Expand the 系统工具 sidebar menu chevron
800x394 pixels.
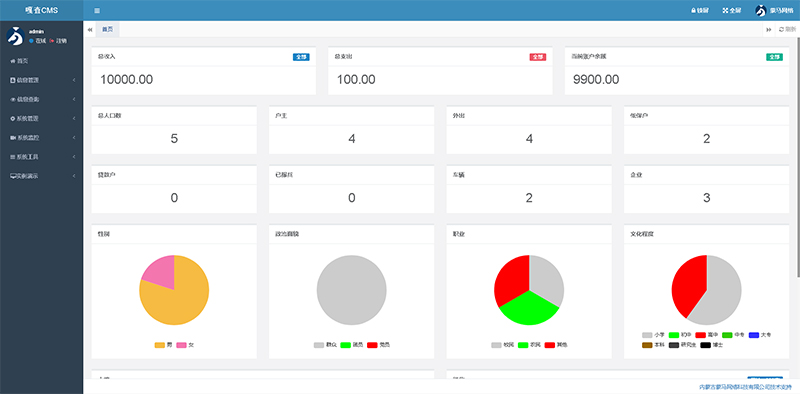point(74,157)
